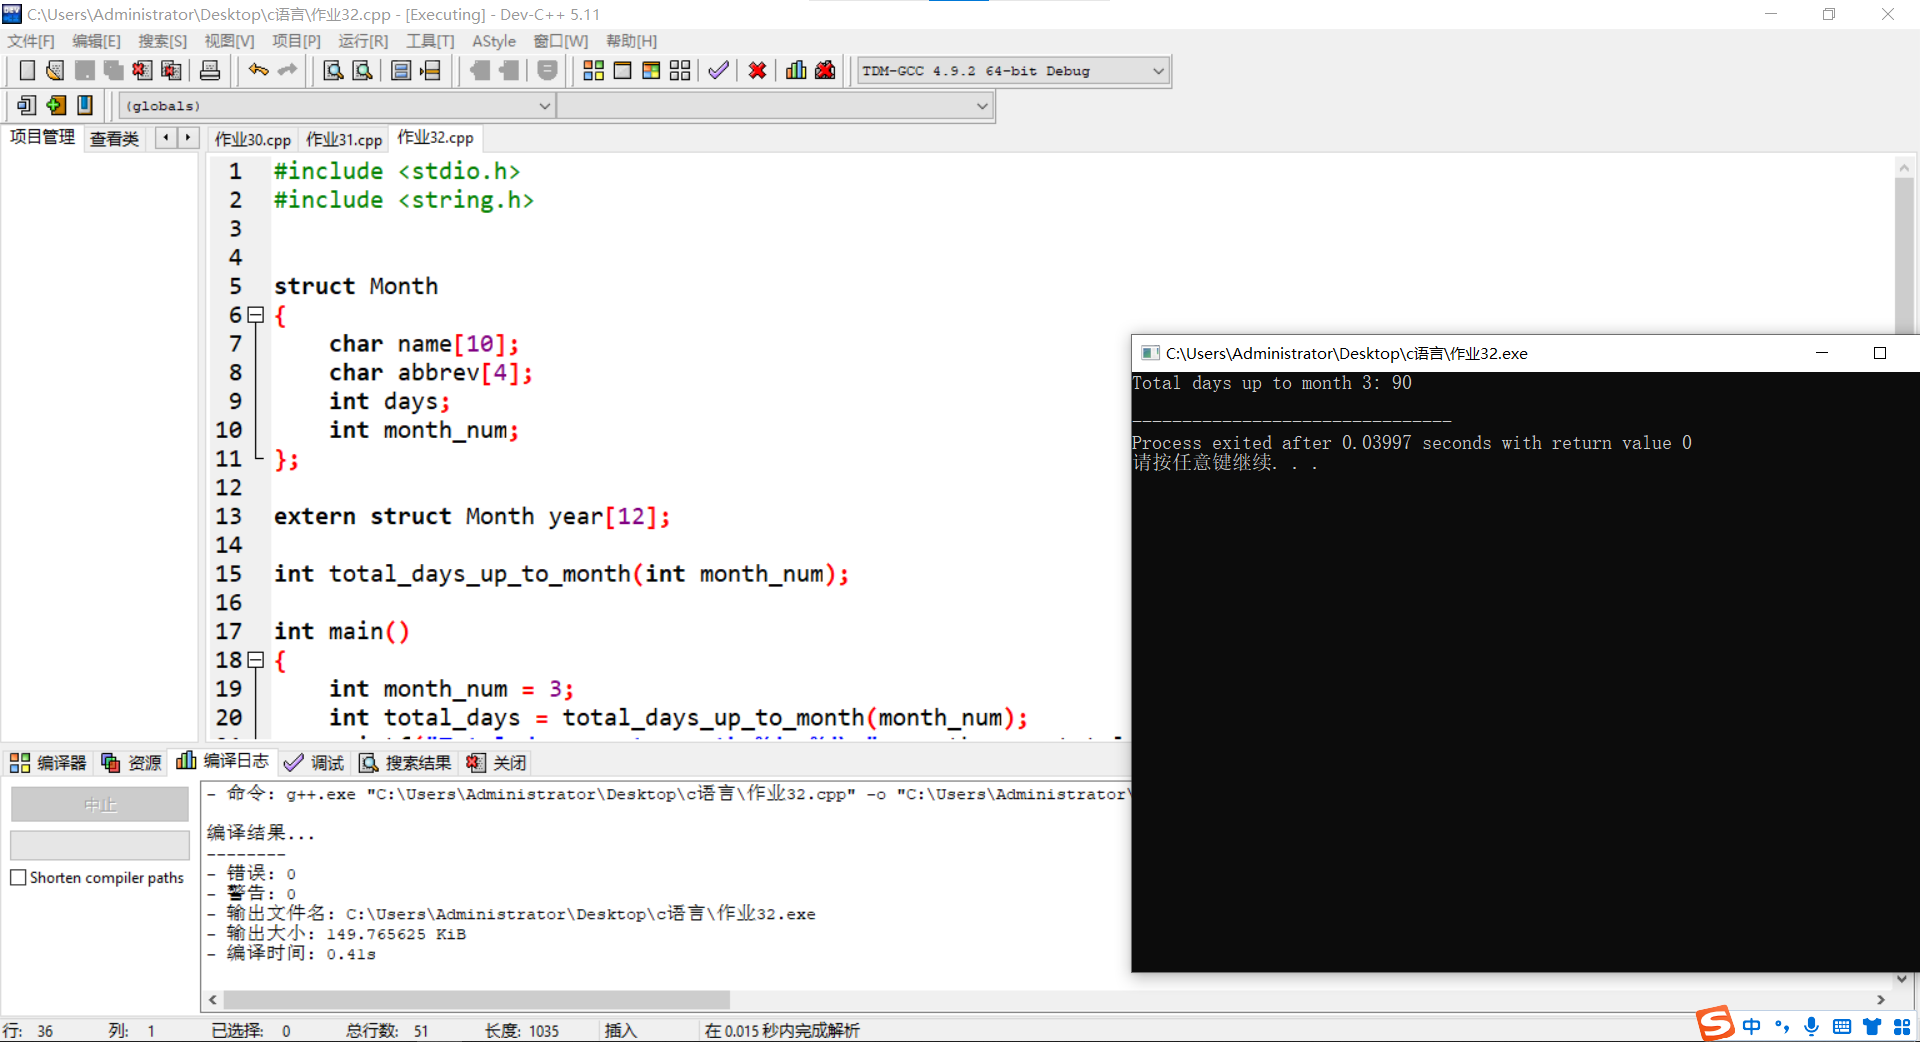Click the purple Syntax Check checkmark icon
The image size is (1920, 1042).
click(x=718, y=70)
